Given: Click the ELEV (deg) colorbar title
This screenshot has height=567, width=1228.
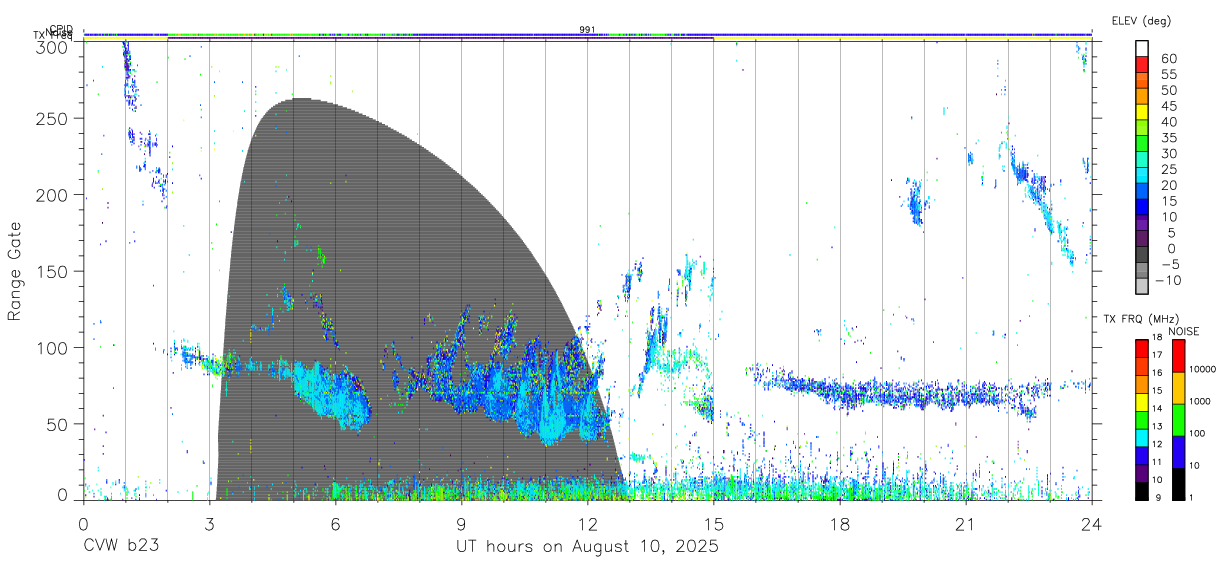Looking at the screenshot, I should tap(1141, 20).
